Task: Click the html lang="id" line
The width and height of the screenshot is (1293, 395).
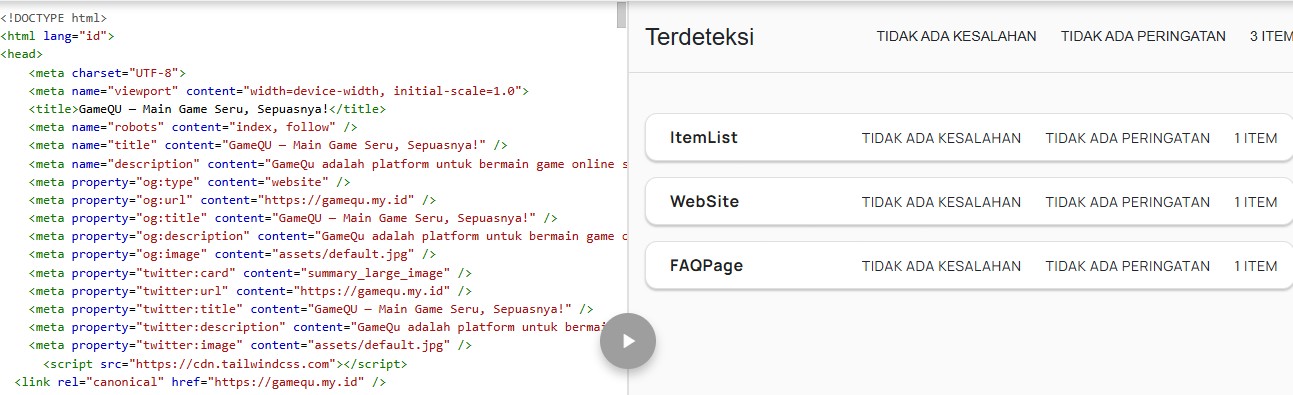Action: point(57,36)
